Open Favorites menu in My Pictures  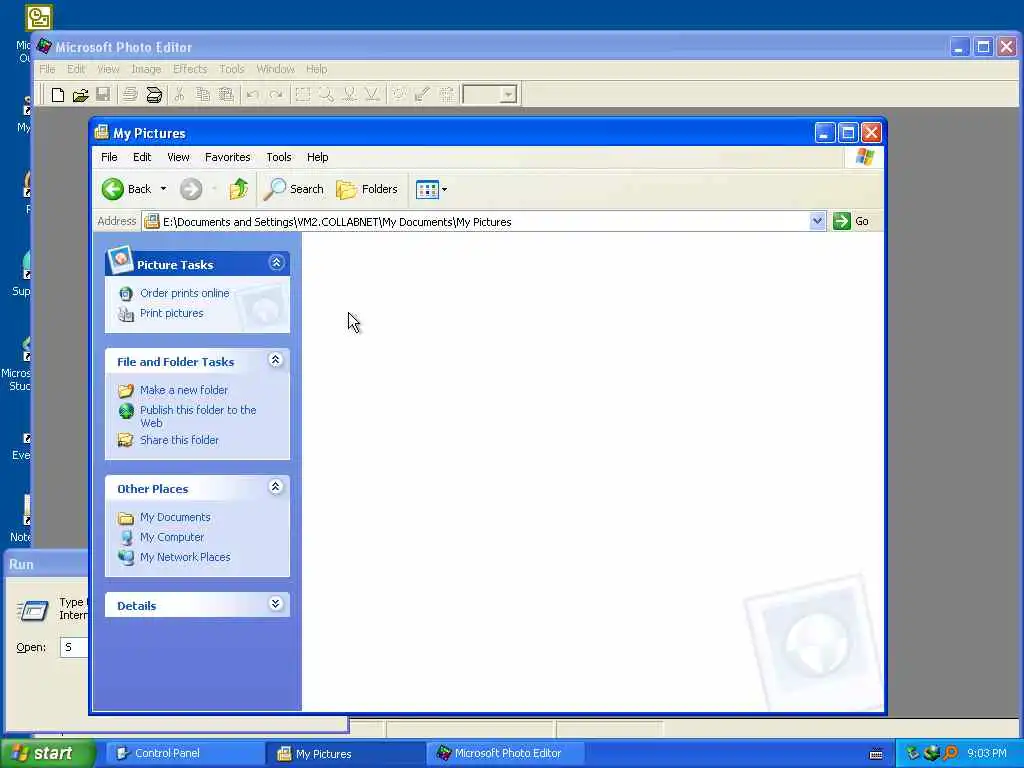pos(227,157)
